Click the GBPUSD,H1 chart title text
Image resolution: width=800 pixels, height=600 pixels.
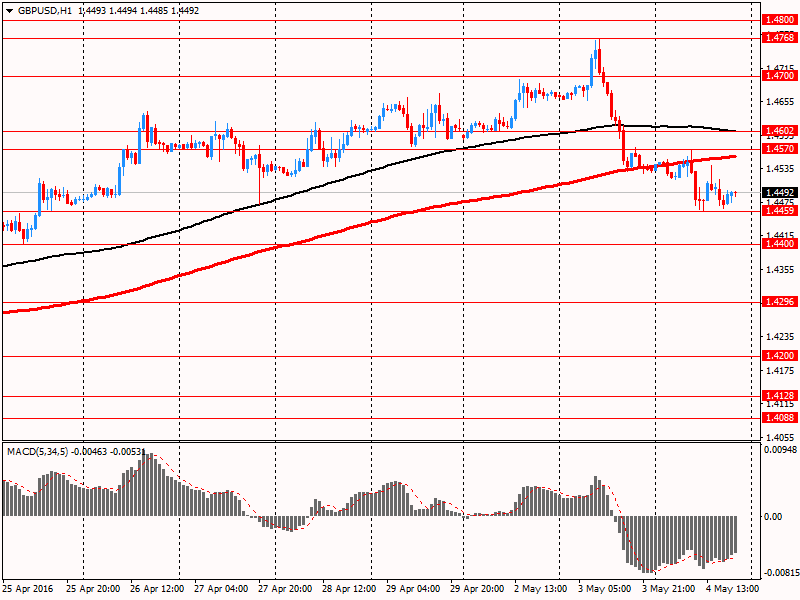(x=44, y=11)
